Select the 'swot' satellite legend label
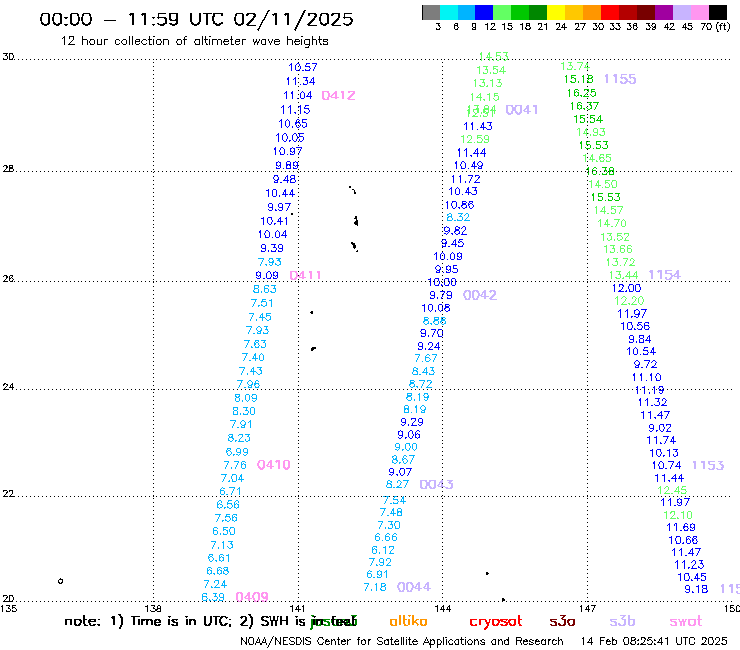Image resolution: width=740 pixels, height=650 pixels. pyautogui.click(x=686, y=621)
